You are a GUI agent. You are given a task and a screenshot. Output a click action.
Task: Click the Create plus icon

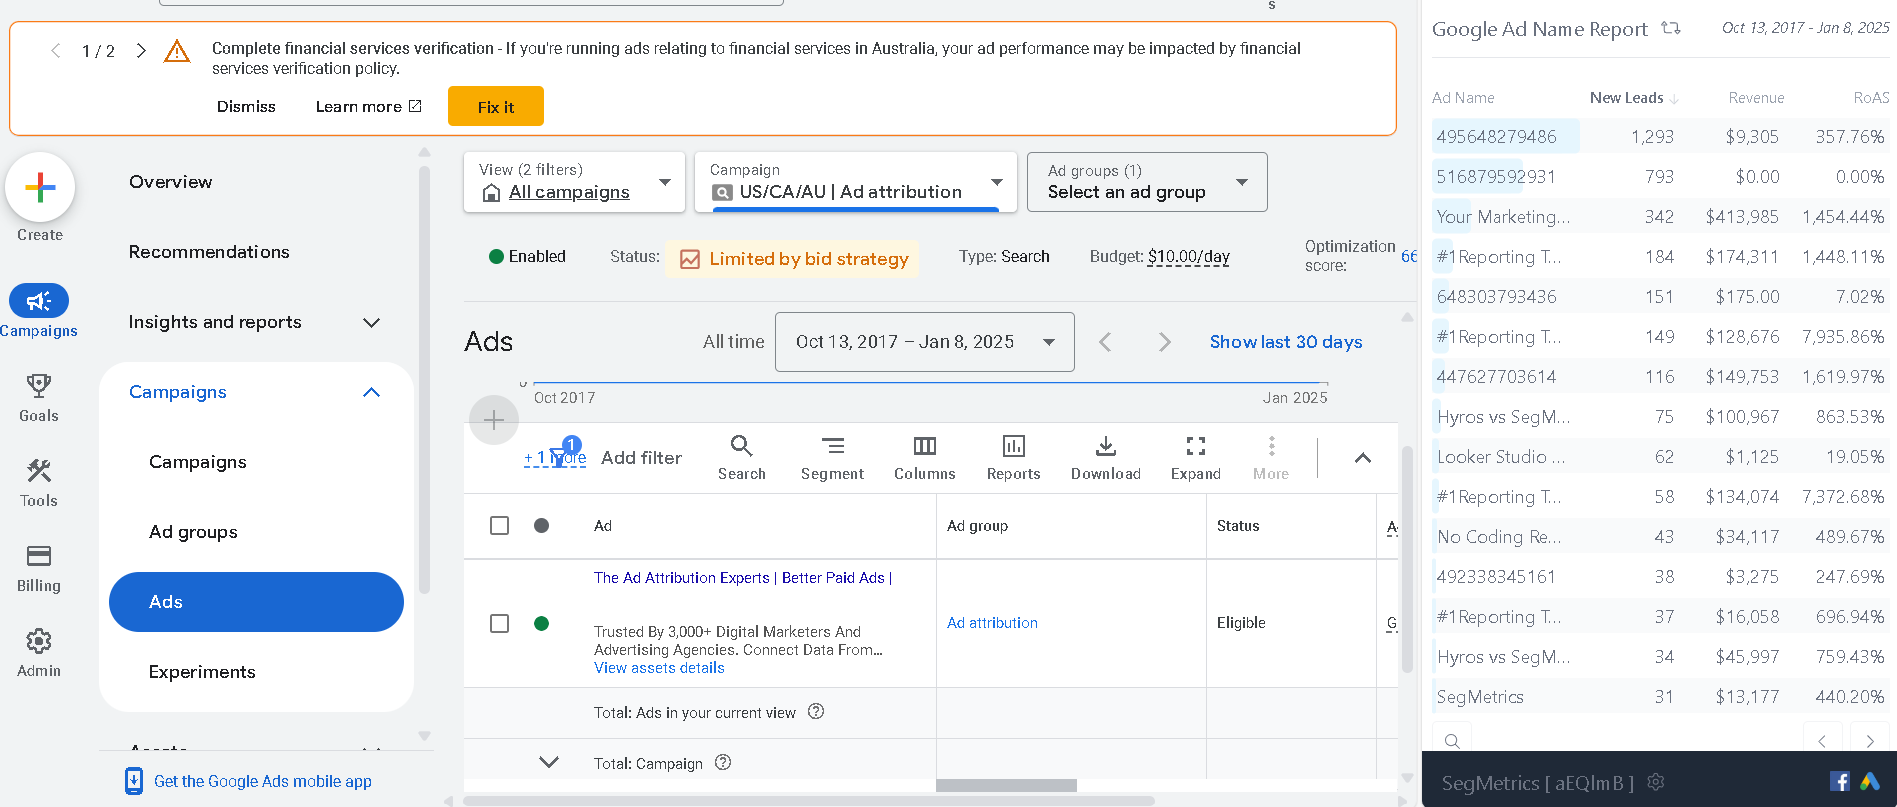tap(40, 188)
